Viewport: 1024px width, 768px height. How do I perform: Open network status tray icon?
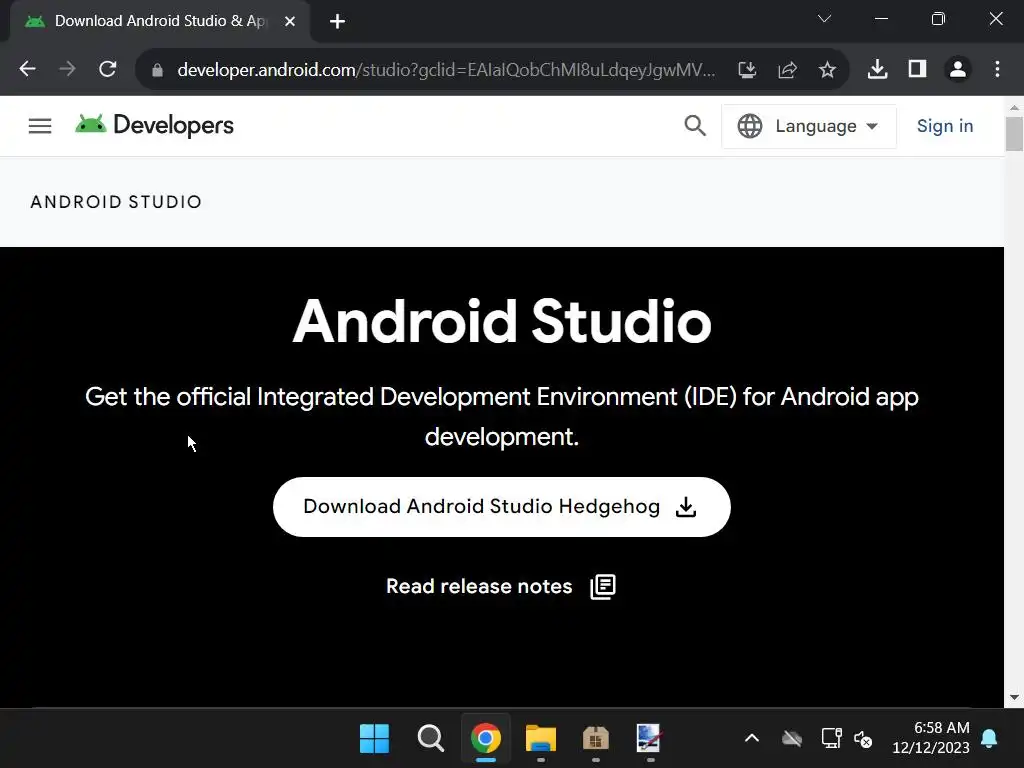tap(831, 738)
